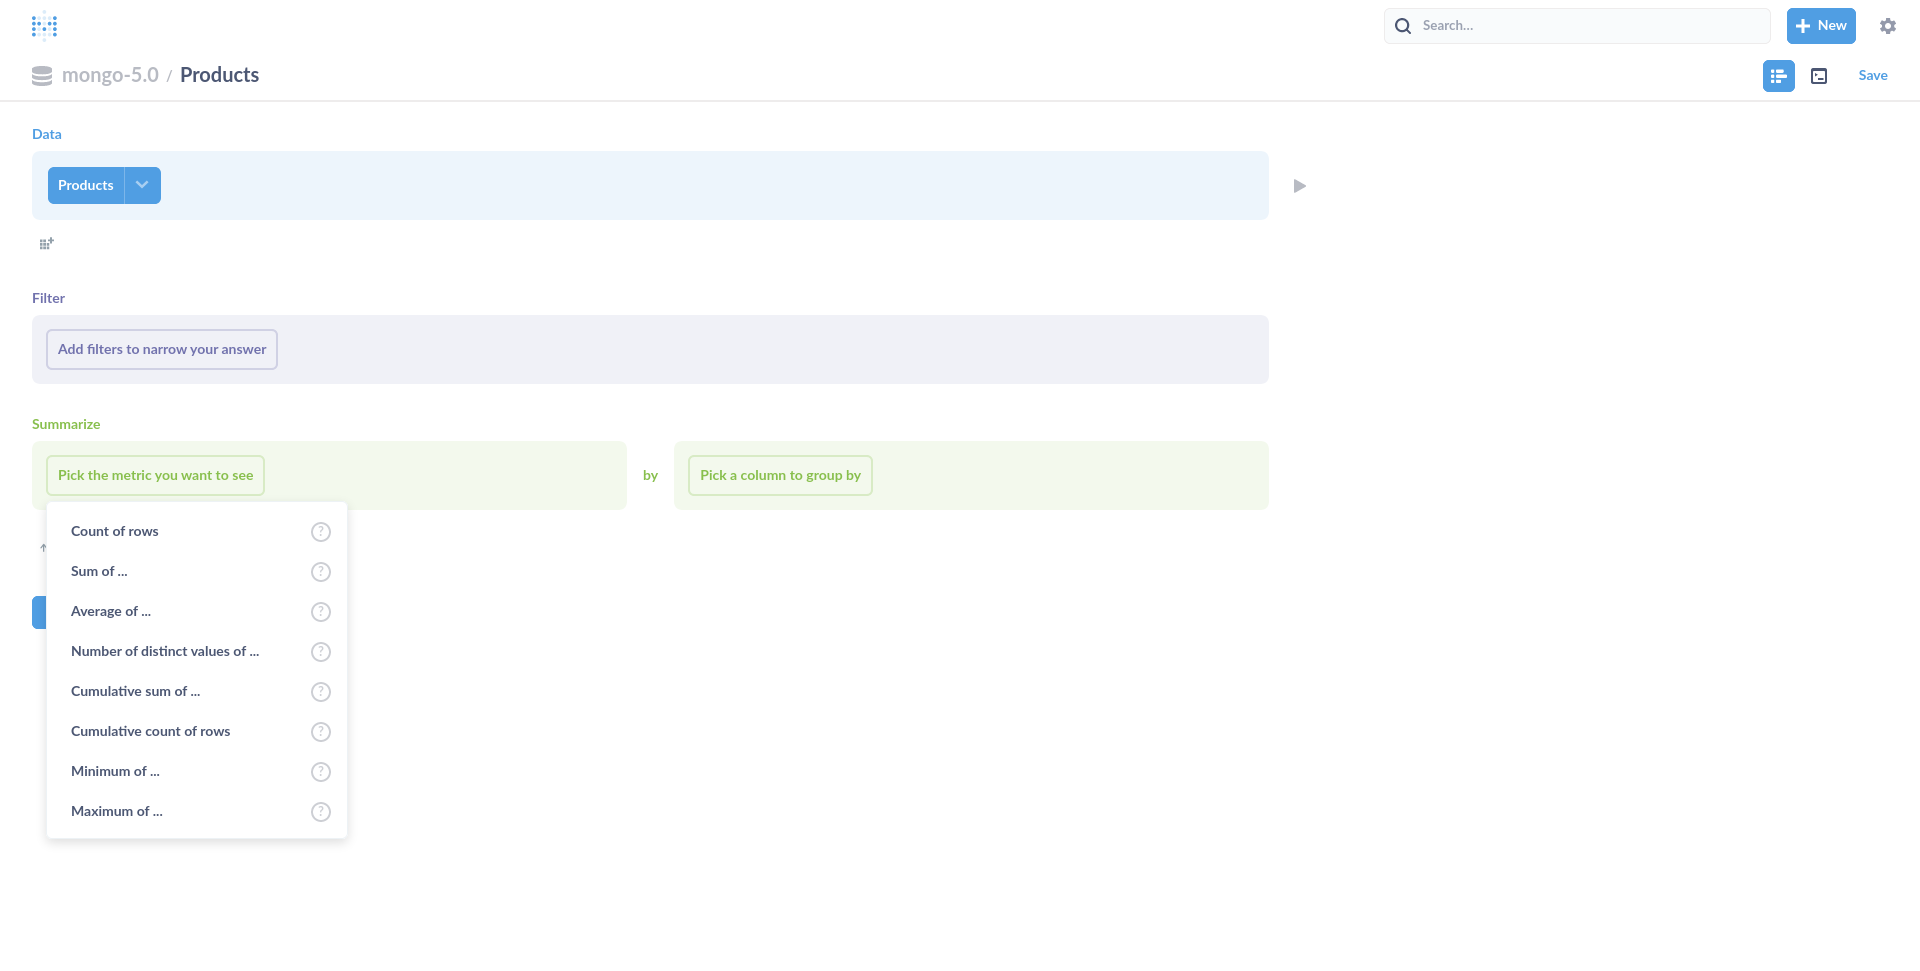Screen dimensions: 1920x971
Task: Select Count of rows from the metric menu
Action: (x=114, y=531)
